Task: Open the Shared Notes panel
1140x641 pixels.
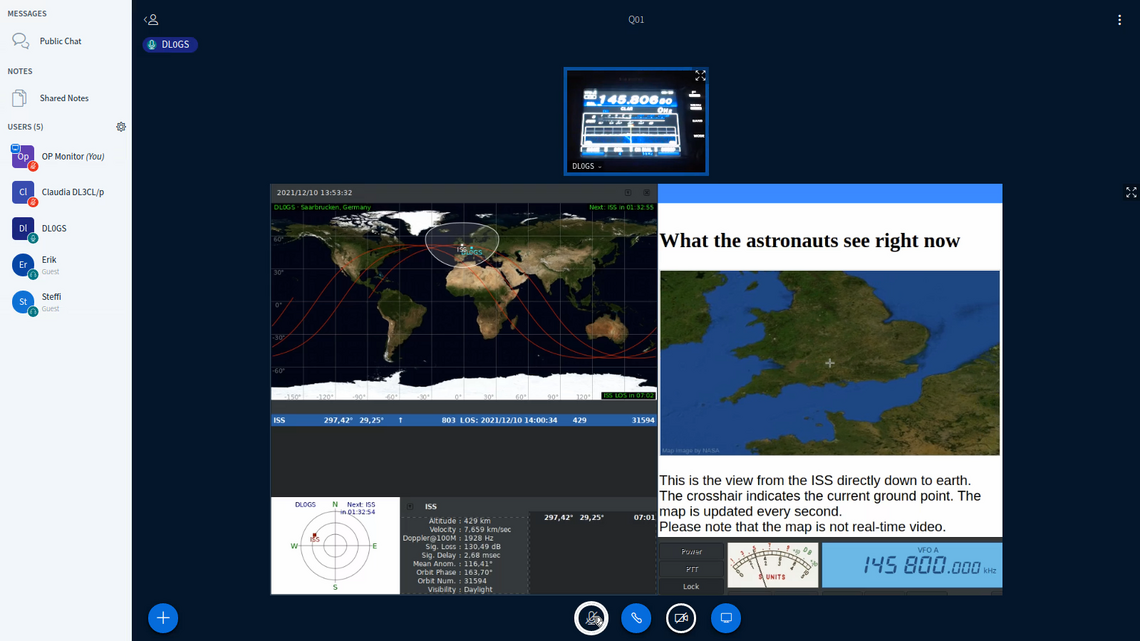Action: (65, 98)
